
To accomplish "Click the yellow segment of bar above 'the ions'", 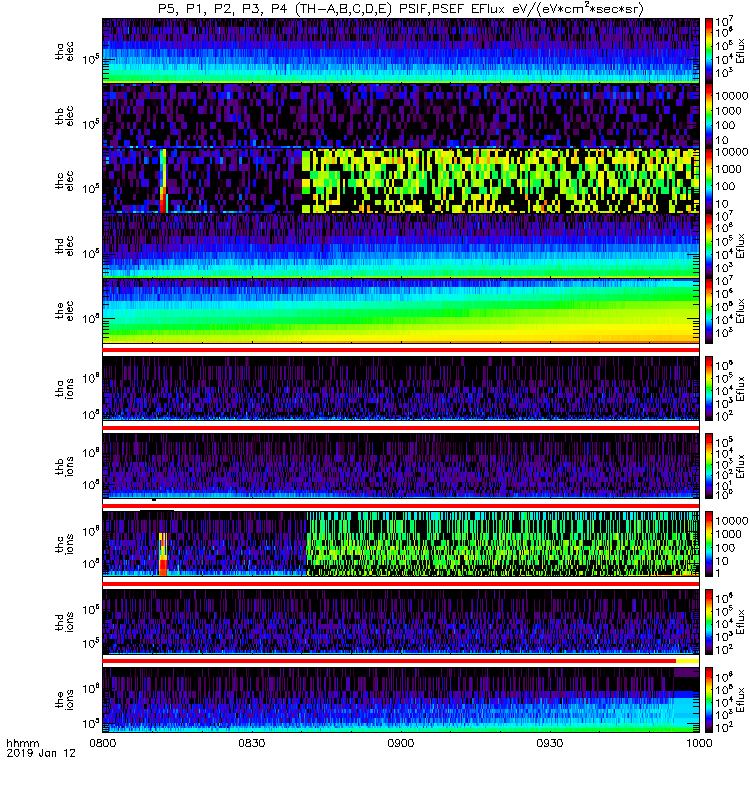I will pyautogui.click(x=687, y=661).
